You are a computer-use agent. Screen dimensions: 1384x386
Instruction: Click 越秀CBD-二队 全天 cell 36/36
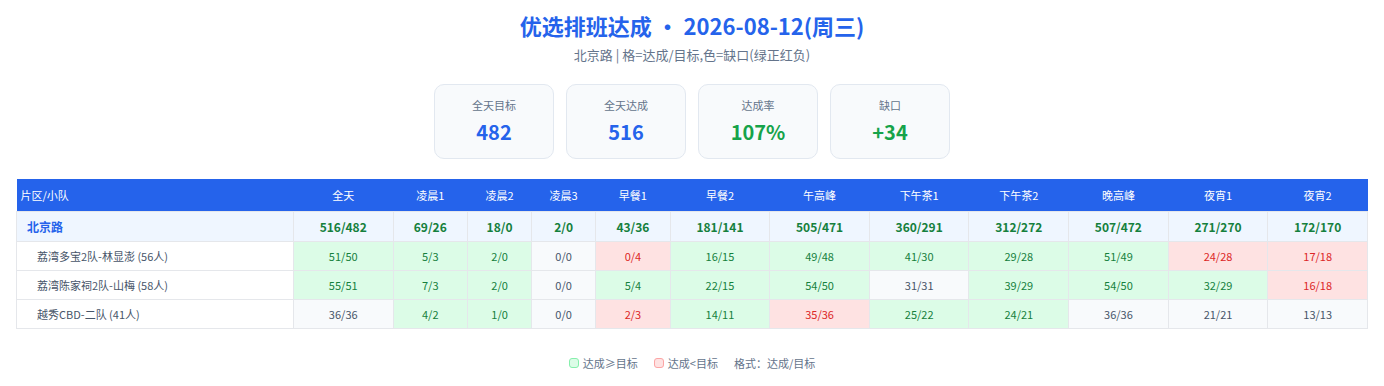[x=343, y=314]
